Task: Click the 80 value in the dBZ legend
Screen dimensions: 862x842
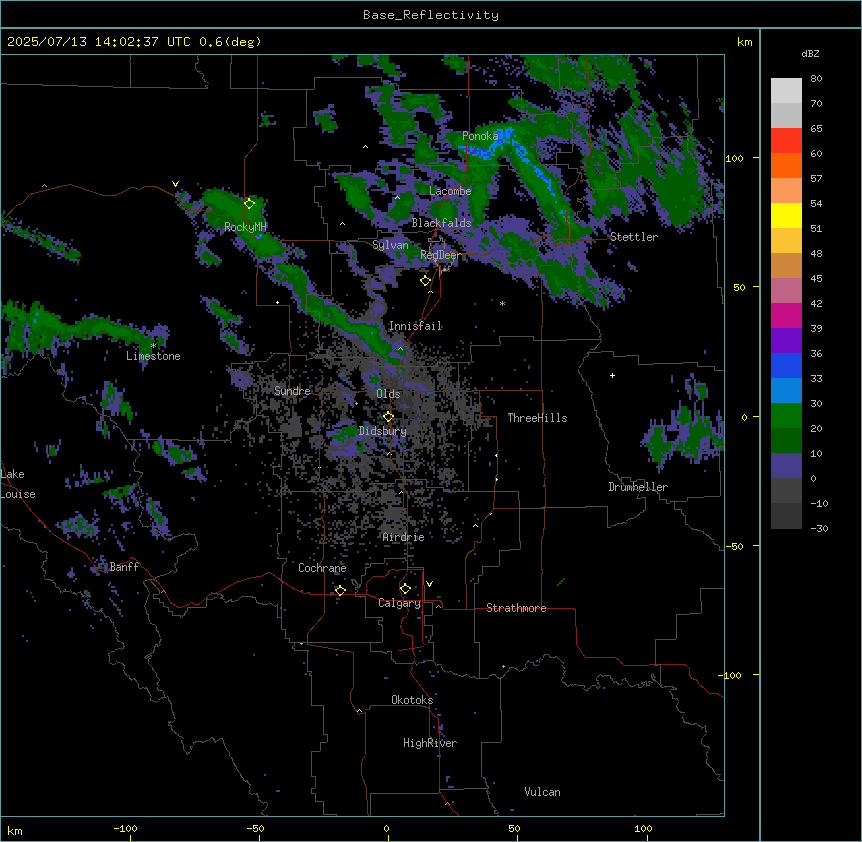Action: pyautogui.click(x=816, y=79)
